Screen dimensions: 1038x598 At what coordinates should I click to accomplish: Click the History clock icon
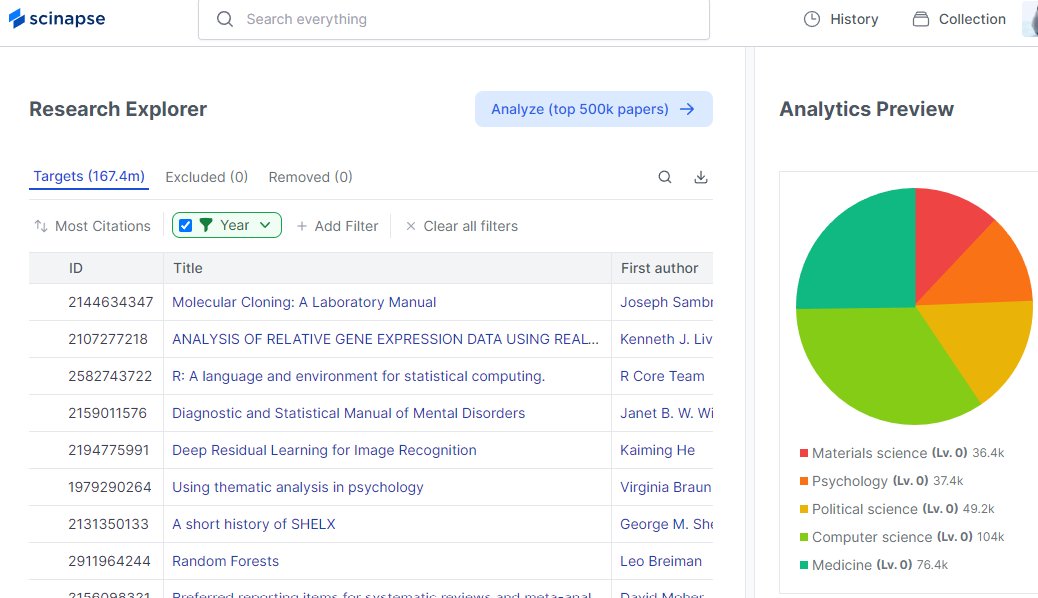[x=812, y=19]
